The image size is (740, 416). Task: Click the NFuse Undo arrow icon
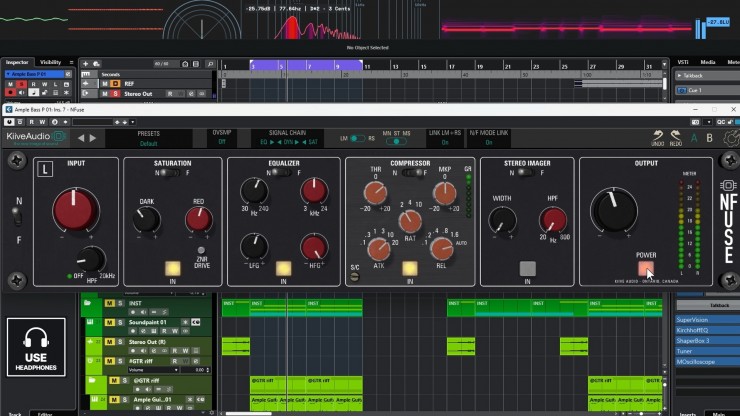[657, 138]
